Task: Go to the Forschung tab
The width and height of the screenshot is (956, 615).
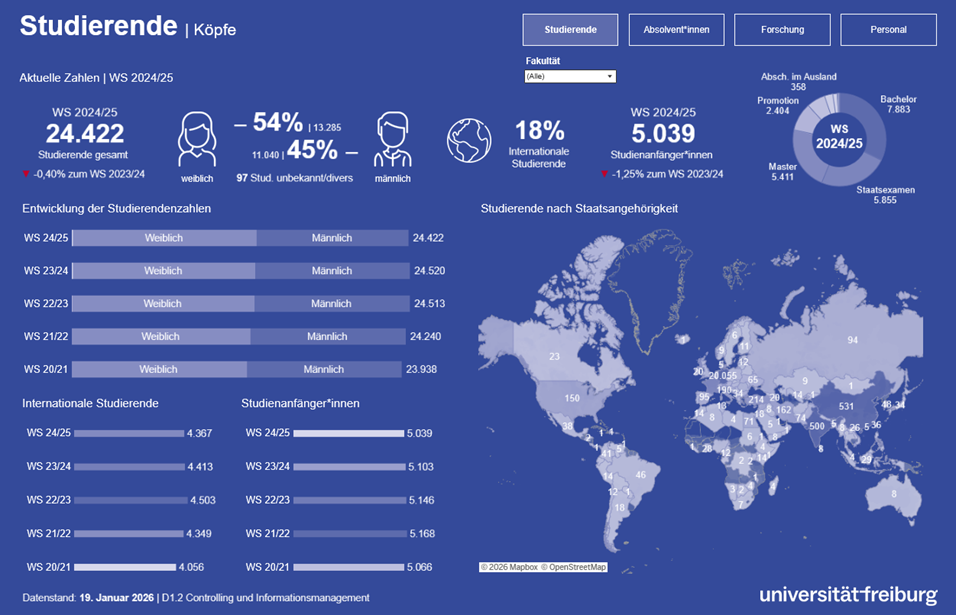Action: click(782, 30)
